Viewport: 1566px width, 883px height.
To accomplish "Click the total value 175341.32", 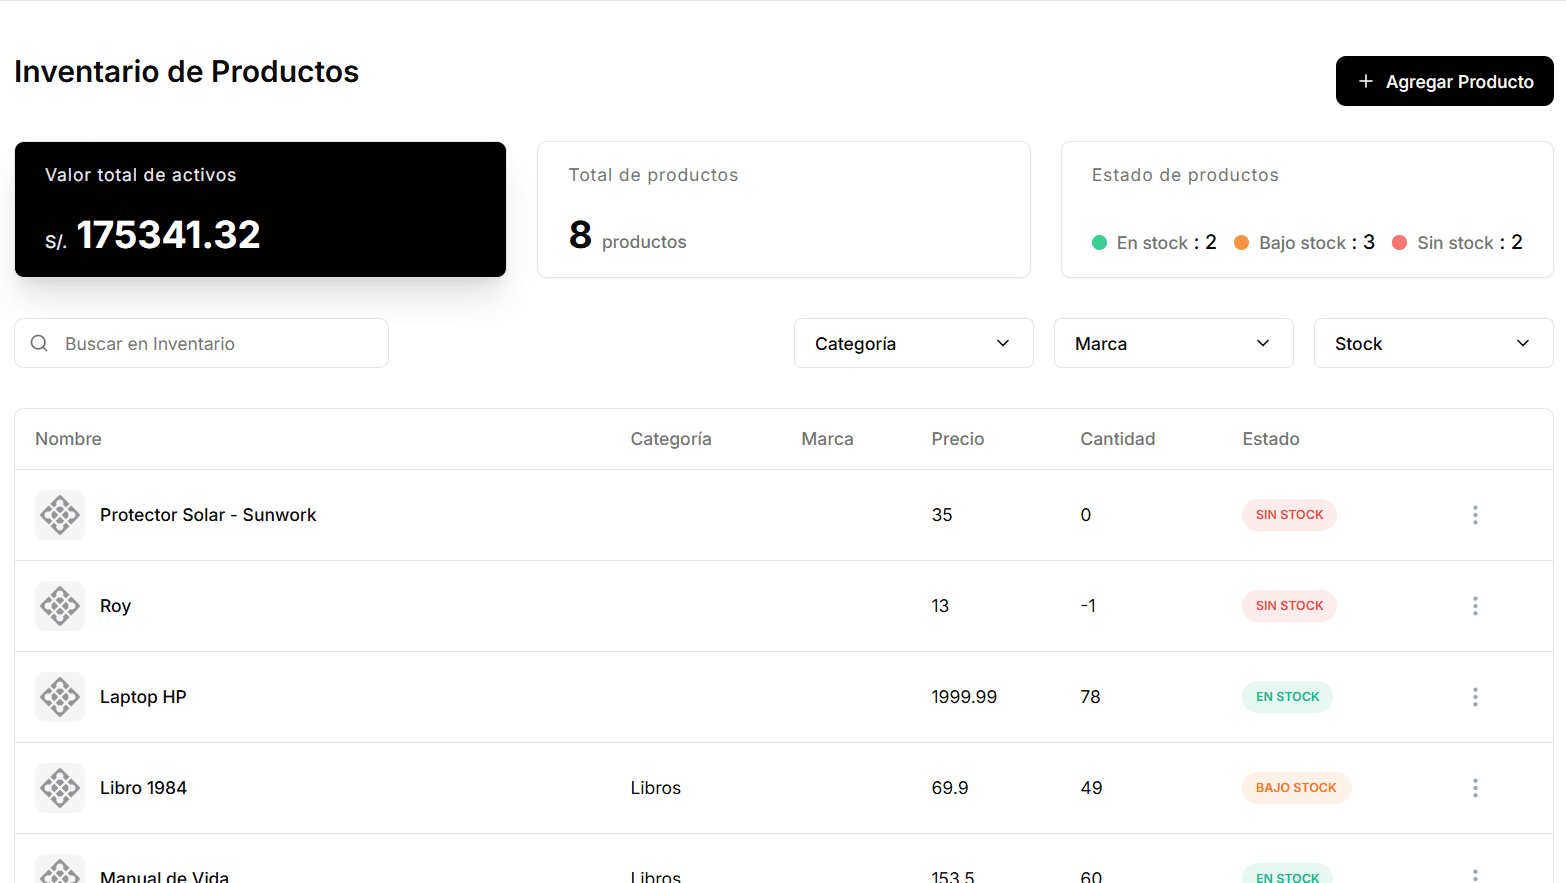I will [168, 235].
